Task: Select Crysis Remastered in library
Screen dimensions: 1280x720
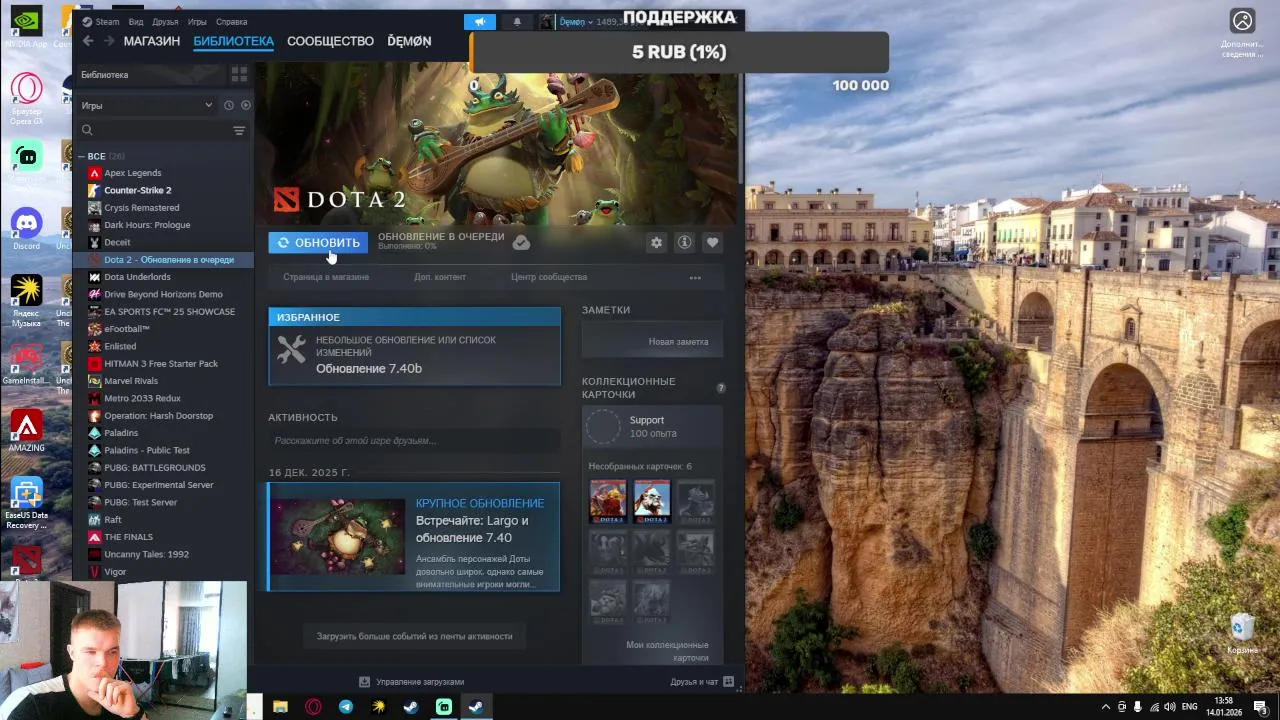Action: pyautogui.click(x=142, y=208)
